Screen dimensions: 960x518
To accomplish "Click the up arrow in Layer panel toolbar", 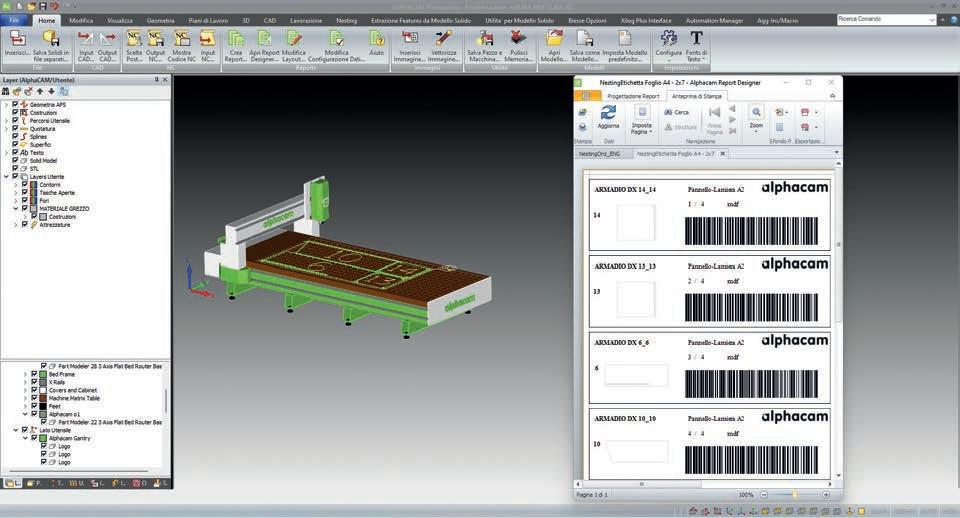I will 40,91.
